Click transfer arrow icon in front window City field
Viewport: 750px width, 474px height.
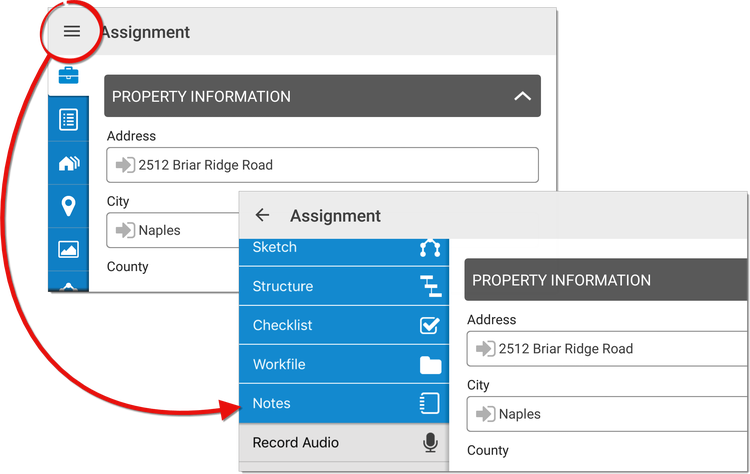[485, 414]
